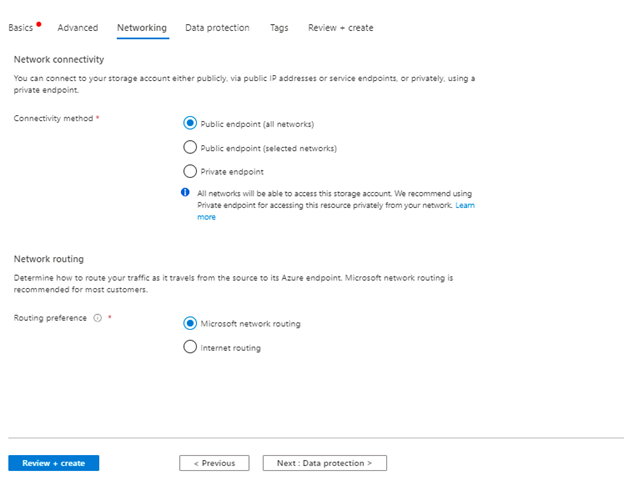The width and height of the screenshot is (624, 491).
Task: Choose Public endpoint (selected networks) radio
Action: point(190,147)
